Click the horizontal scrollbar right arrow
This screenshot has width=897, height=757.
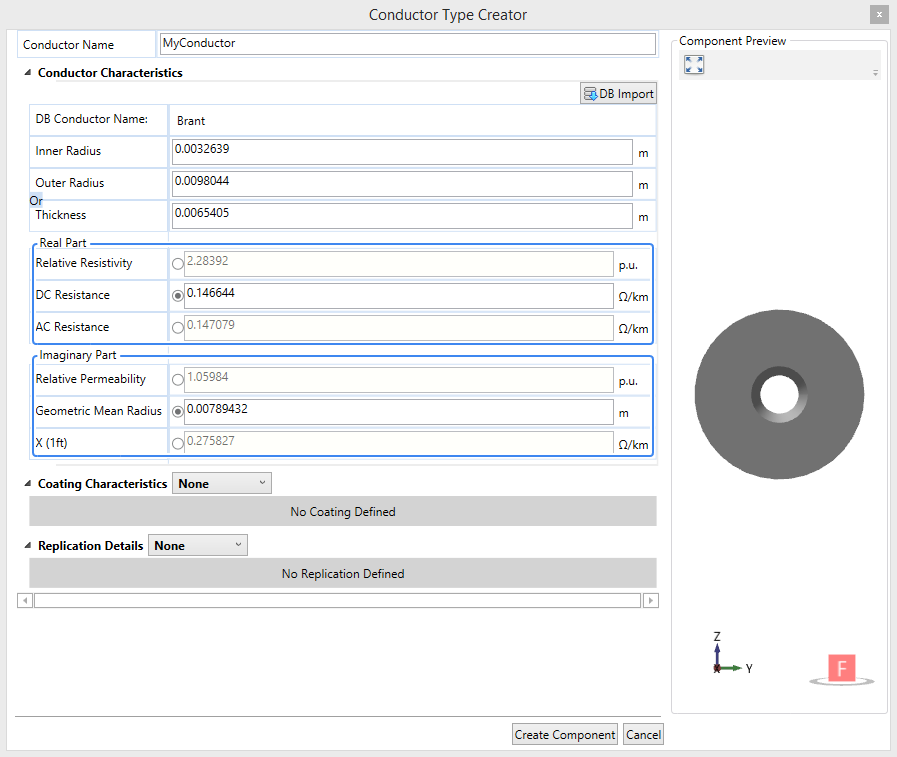coord(651,600)
